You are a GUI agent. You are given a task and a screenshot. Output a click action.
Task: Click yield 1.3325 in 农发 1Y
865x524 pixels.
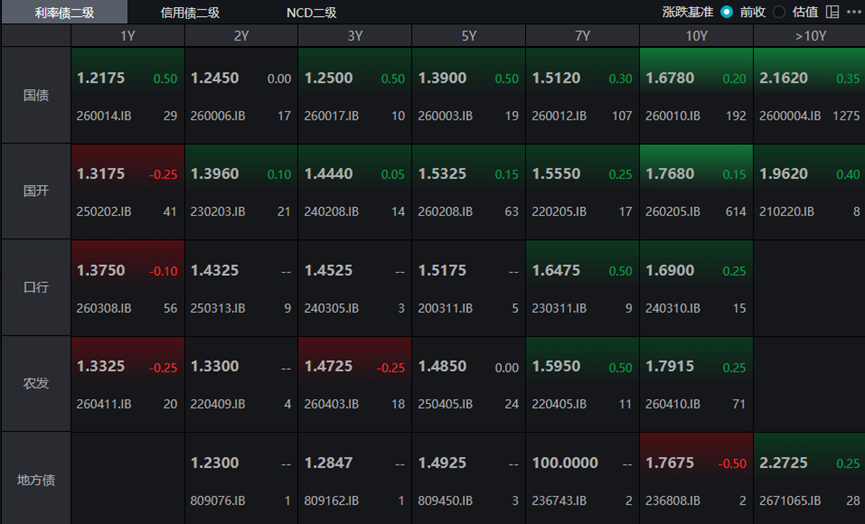[100, 366]
